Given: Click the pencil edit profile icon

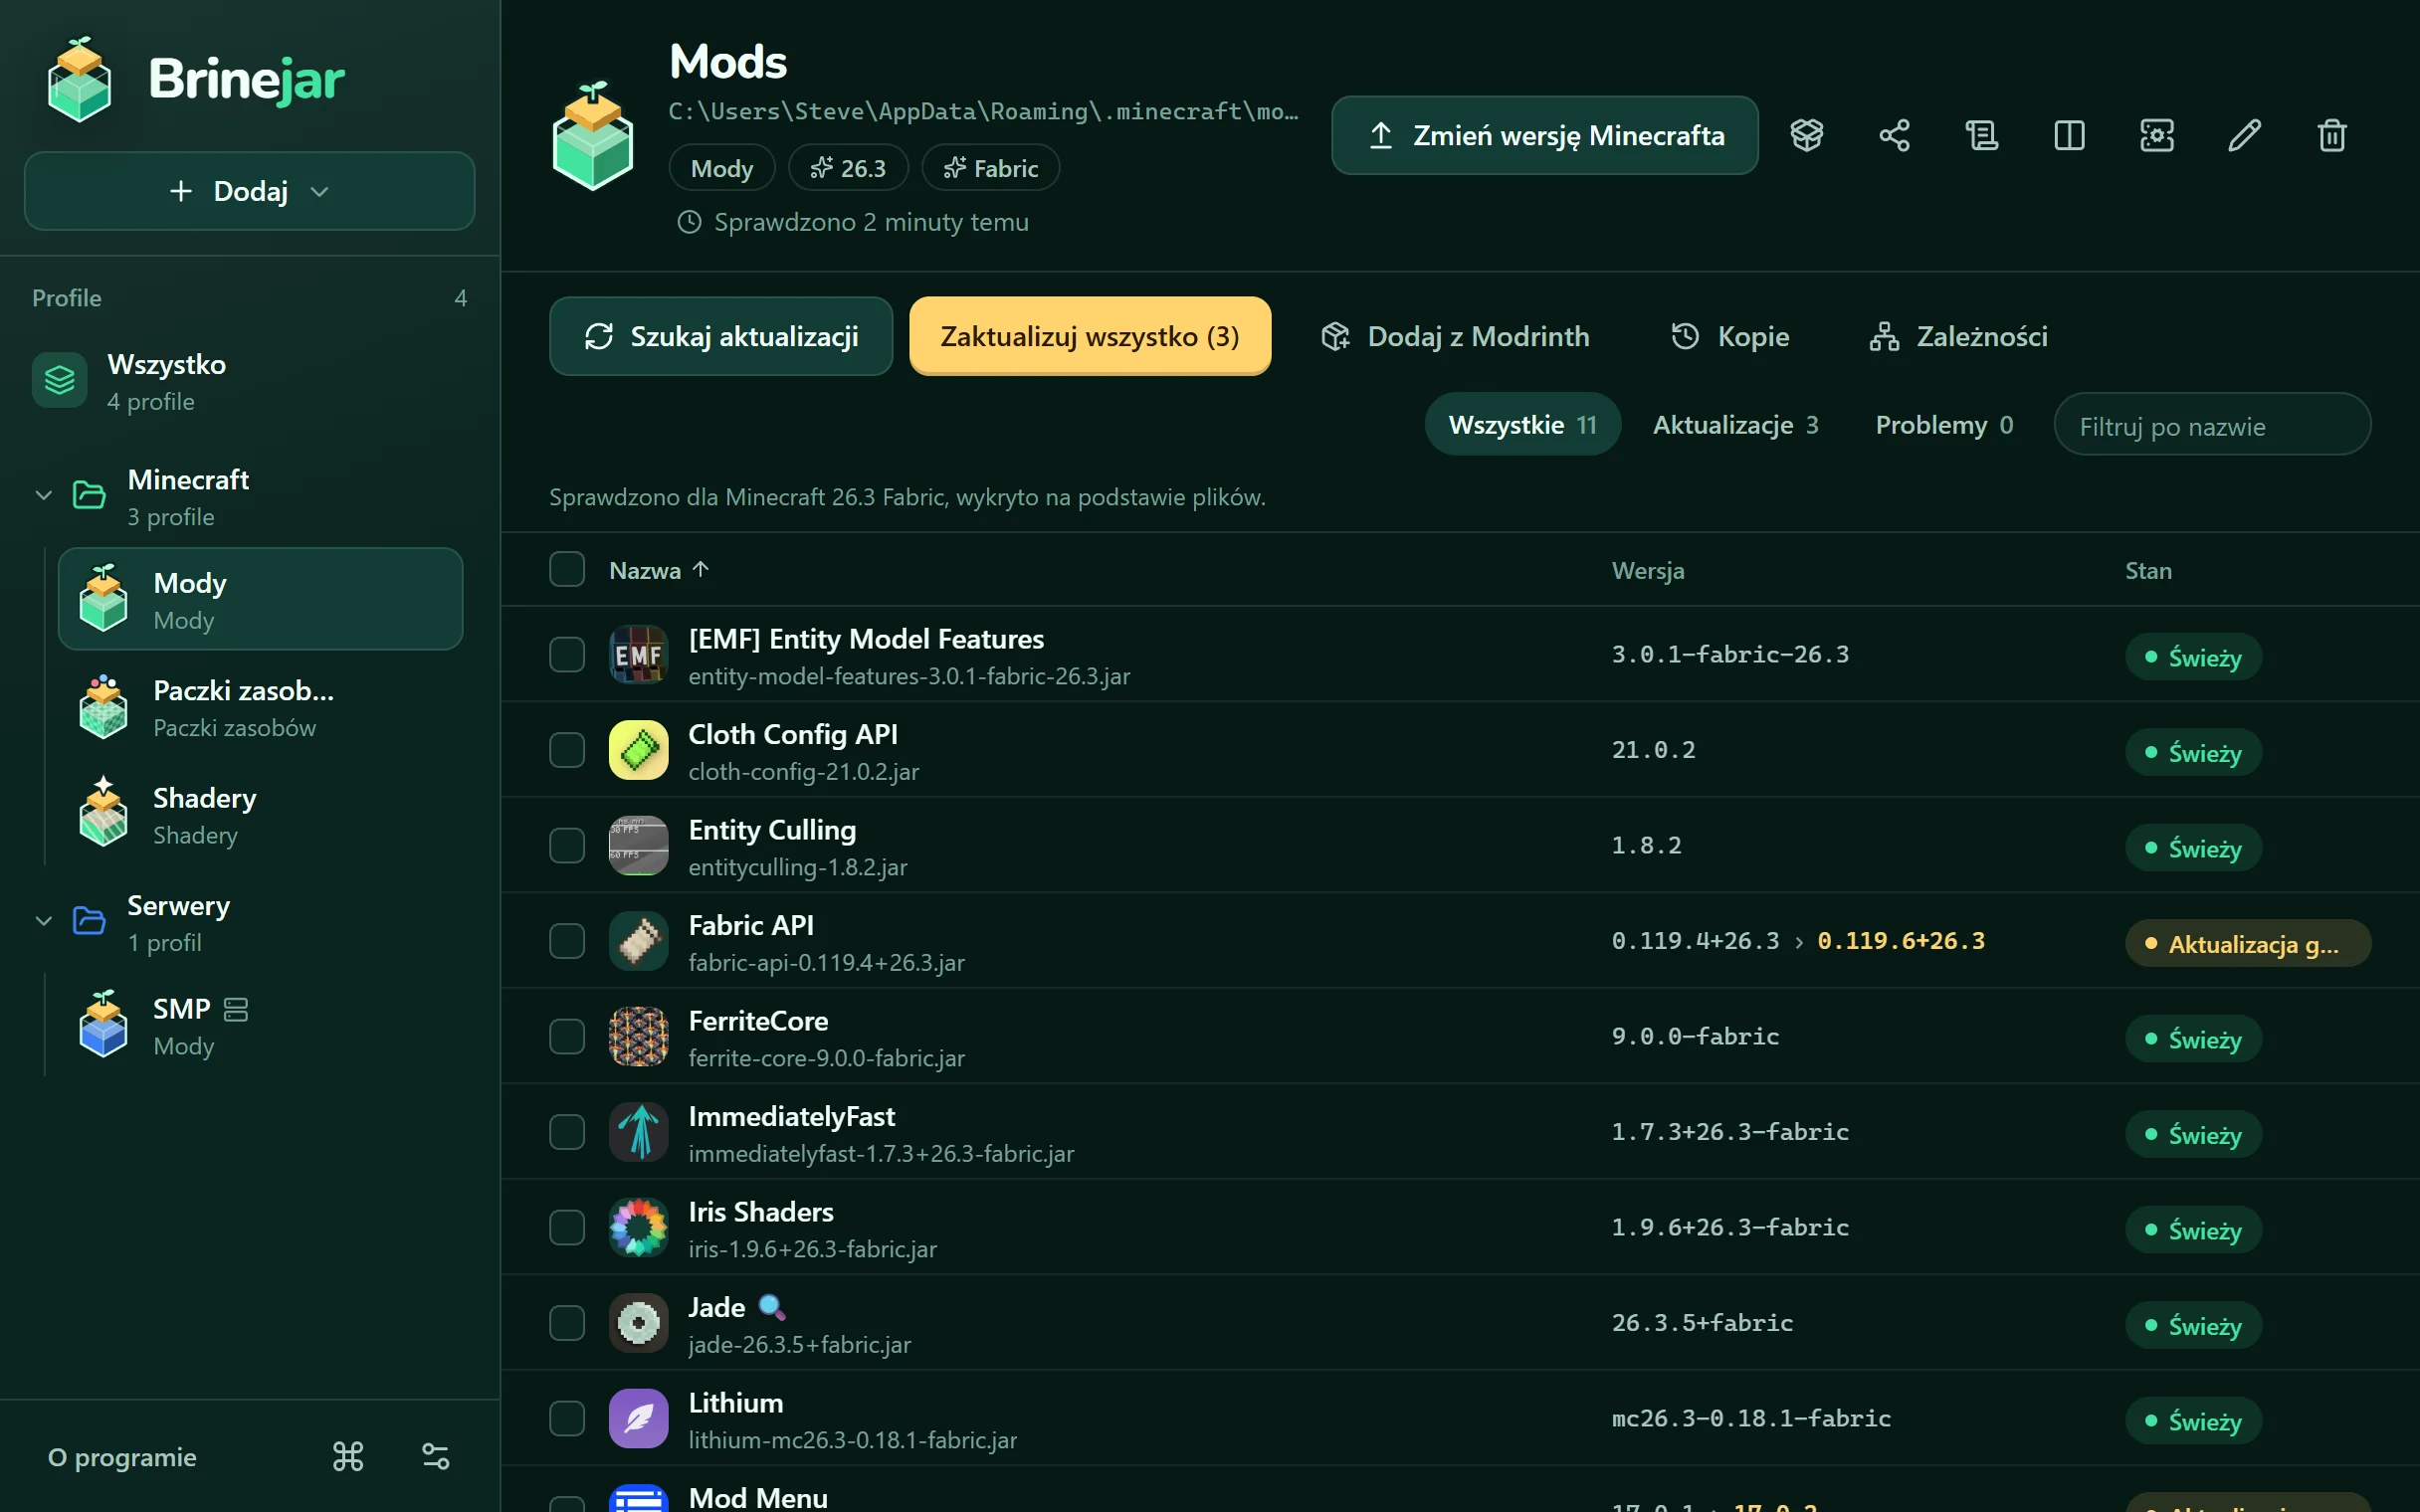Looking at the screenshot, I should pyautogui.click(x=2244, y=135).
